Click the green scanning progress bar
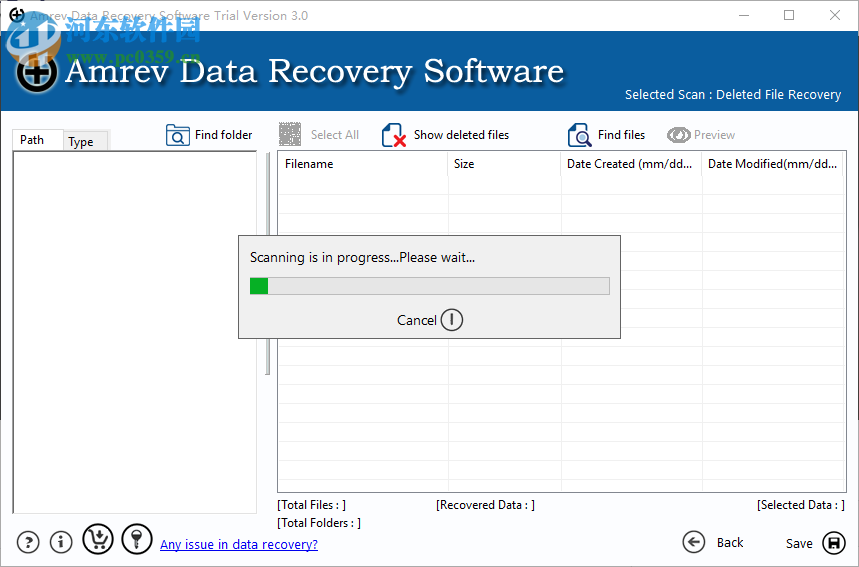This screenshot has height=567, width=859. (x=430, y=286)
